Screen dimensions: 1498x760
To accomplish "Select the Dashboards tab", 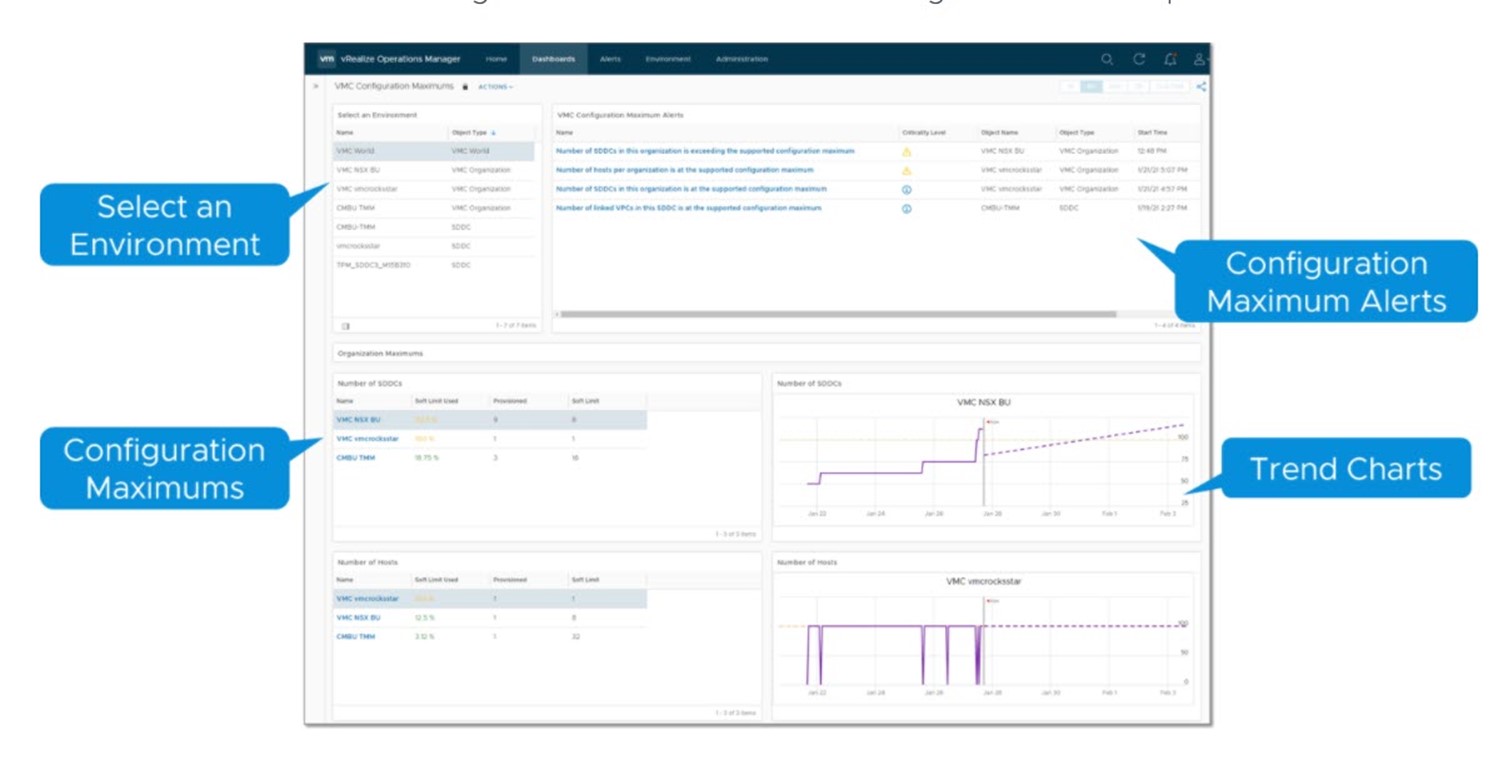I will 553,59.
